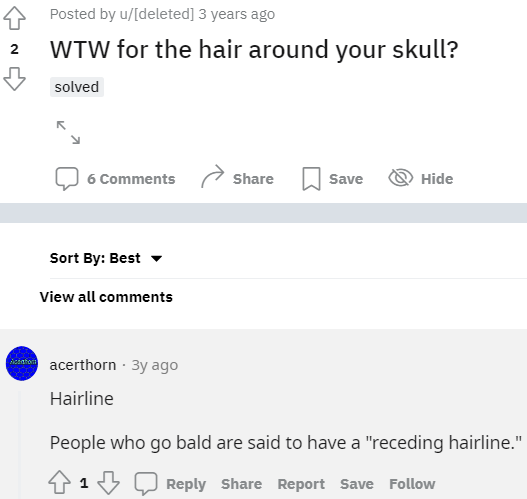Reply to acerthorn's comment
The height and width of the screenshot is (499, 527).
[186, 484]
